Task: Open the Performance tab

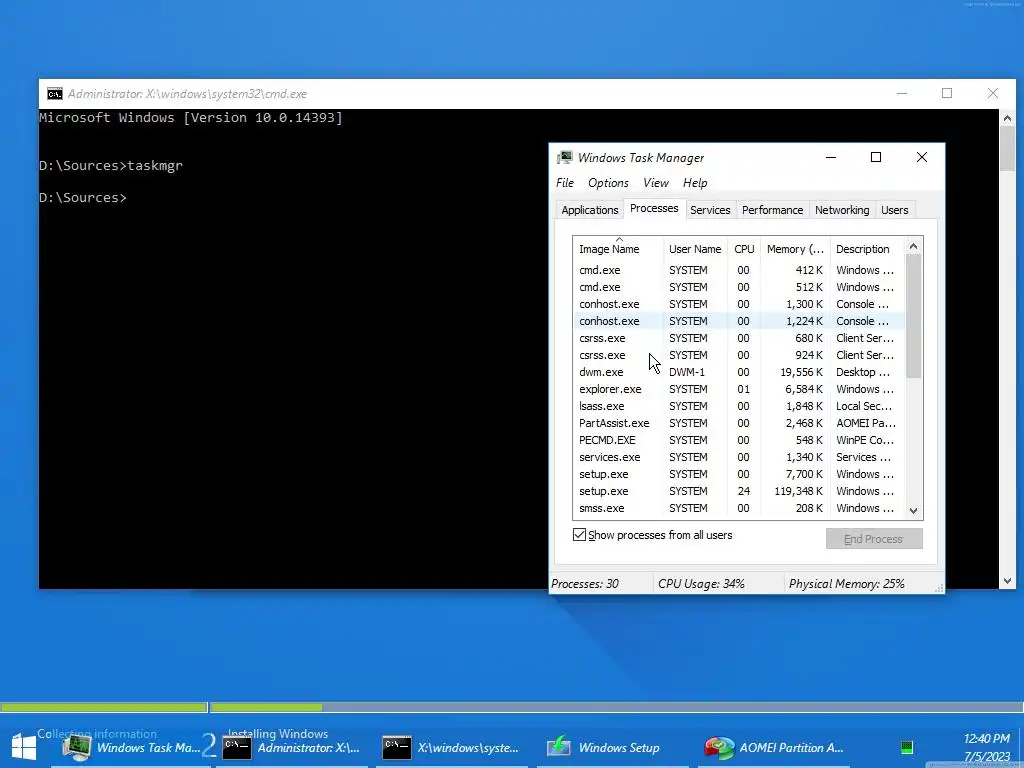Action: pyautogui.click(x=772, y=210)
